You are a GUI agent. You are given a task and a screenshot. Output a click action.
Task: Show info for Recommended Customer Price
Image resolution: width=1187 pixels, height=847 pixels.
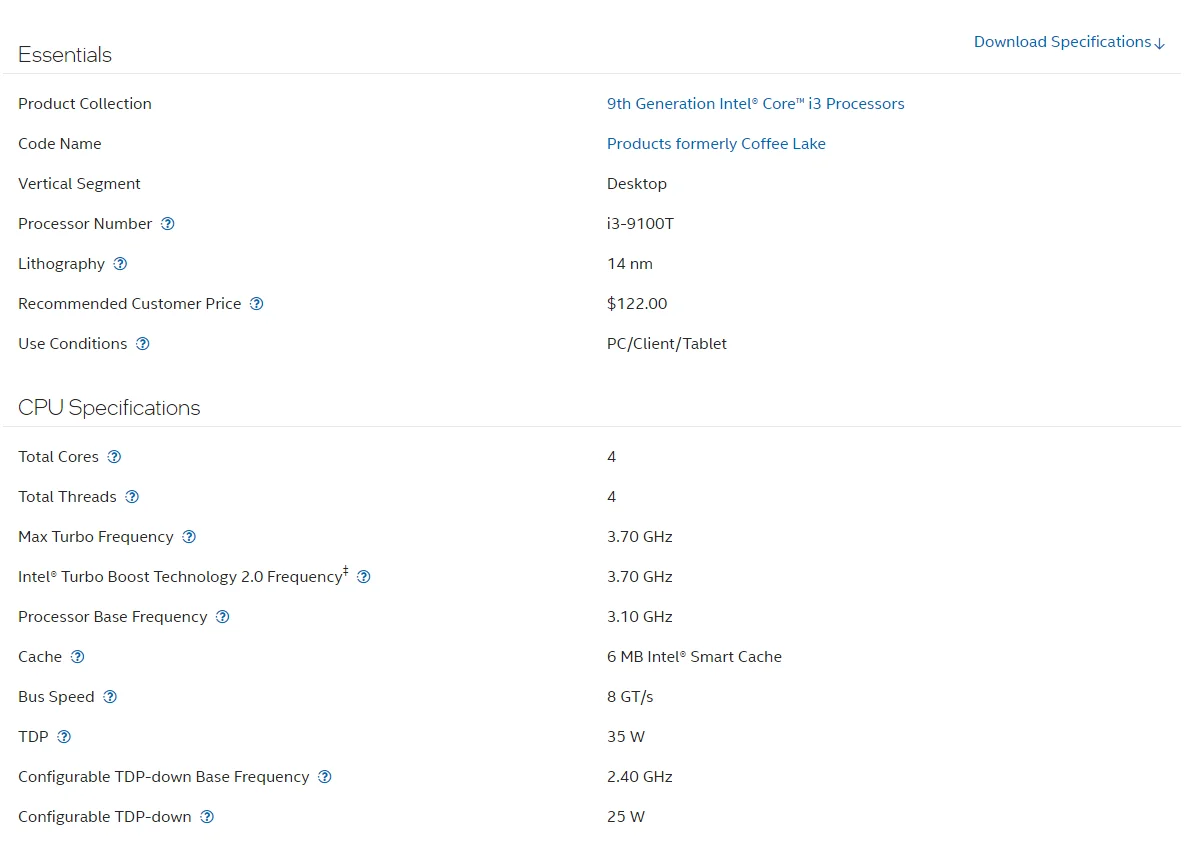pyautogui.click(x=256, y=304)
